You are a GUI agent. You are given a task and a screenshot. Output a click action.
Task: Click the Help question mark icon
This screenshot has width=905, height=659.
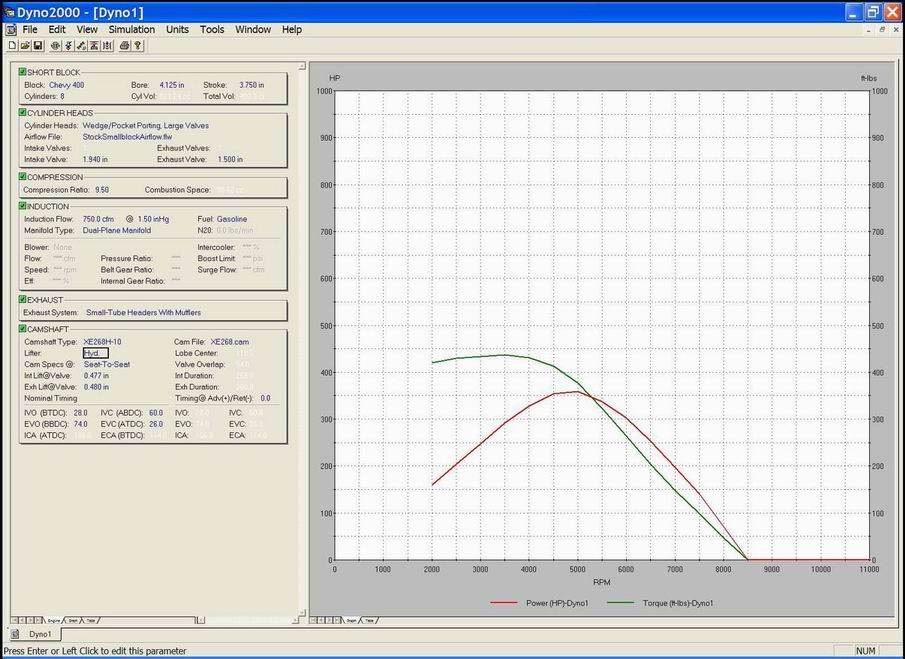point(137,46)
